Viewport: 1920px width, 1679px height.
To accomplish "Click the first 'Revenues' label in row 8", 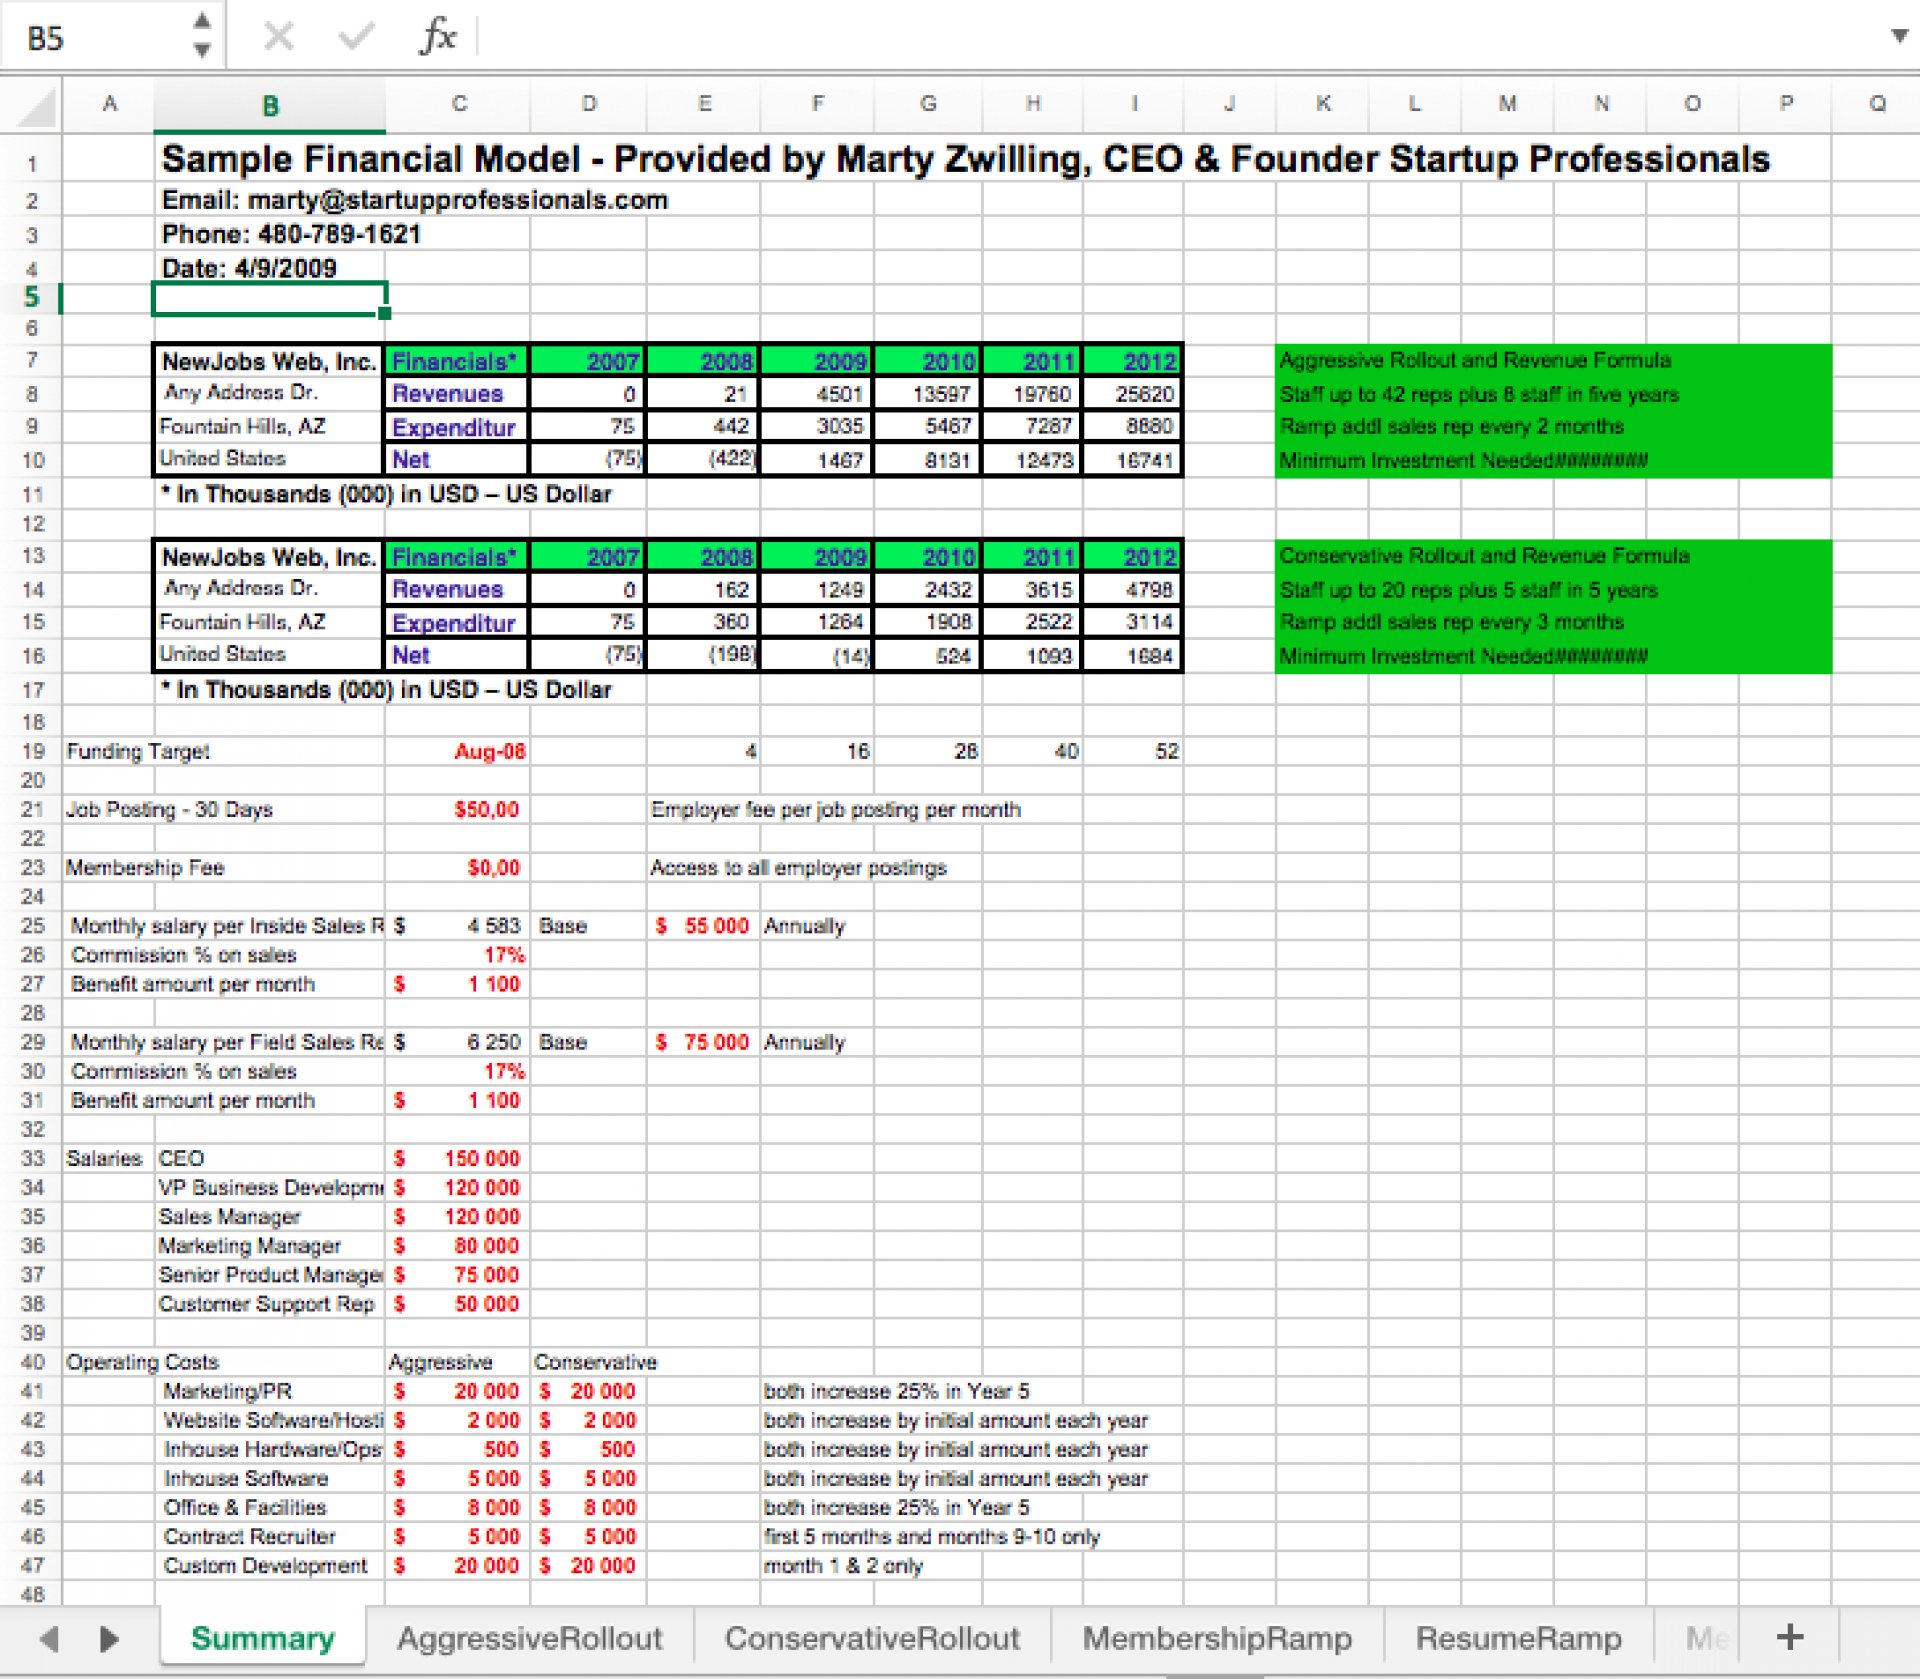I will pyautogui.click(x=457, y=394).
